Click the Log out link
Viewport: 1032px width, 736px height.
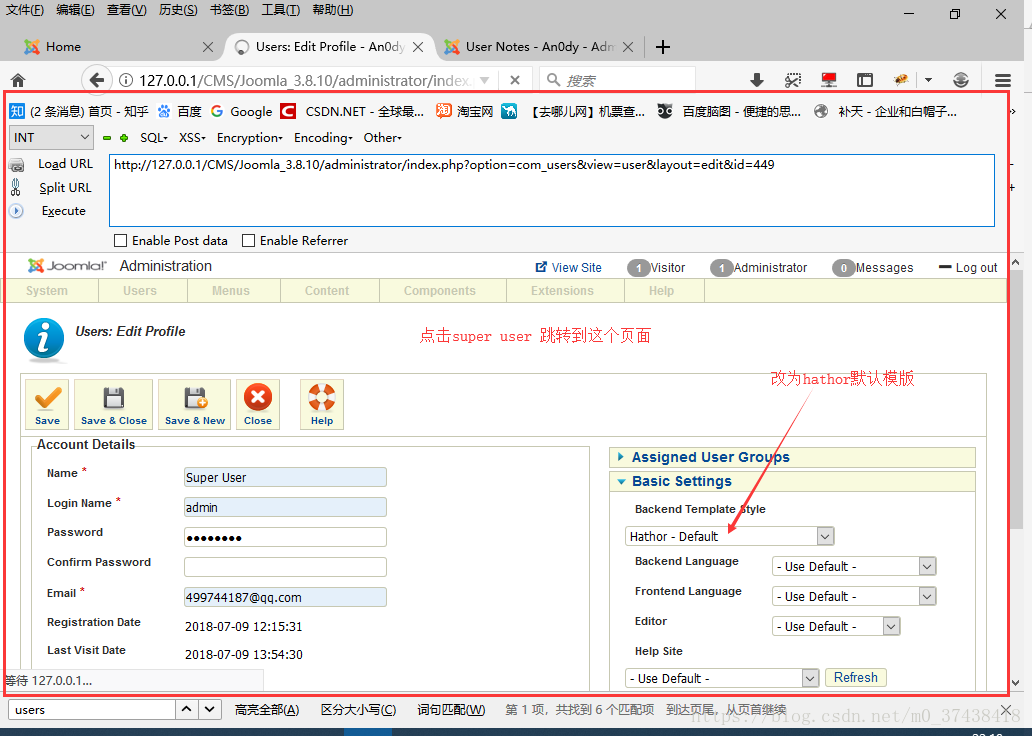pyautogui.click(x=968, y=267)
